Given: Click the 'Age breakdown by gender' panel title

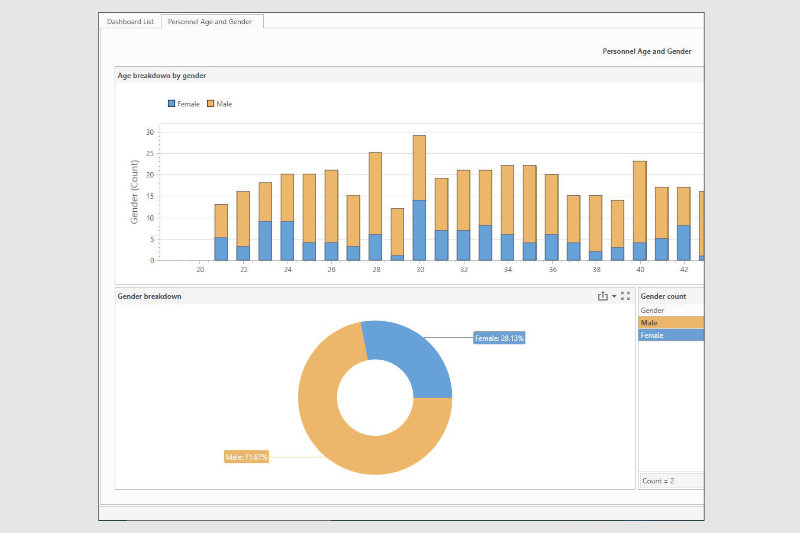Looking at the screenshot, I should pyautogui.click(x=162, y=75).
